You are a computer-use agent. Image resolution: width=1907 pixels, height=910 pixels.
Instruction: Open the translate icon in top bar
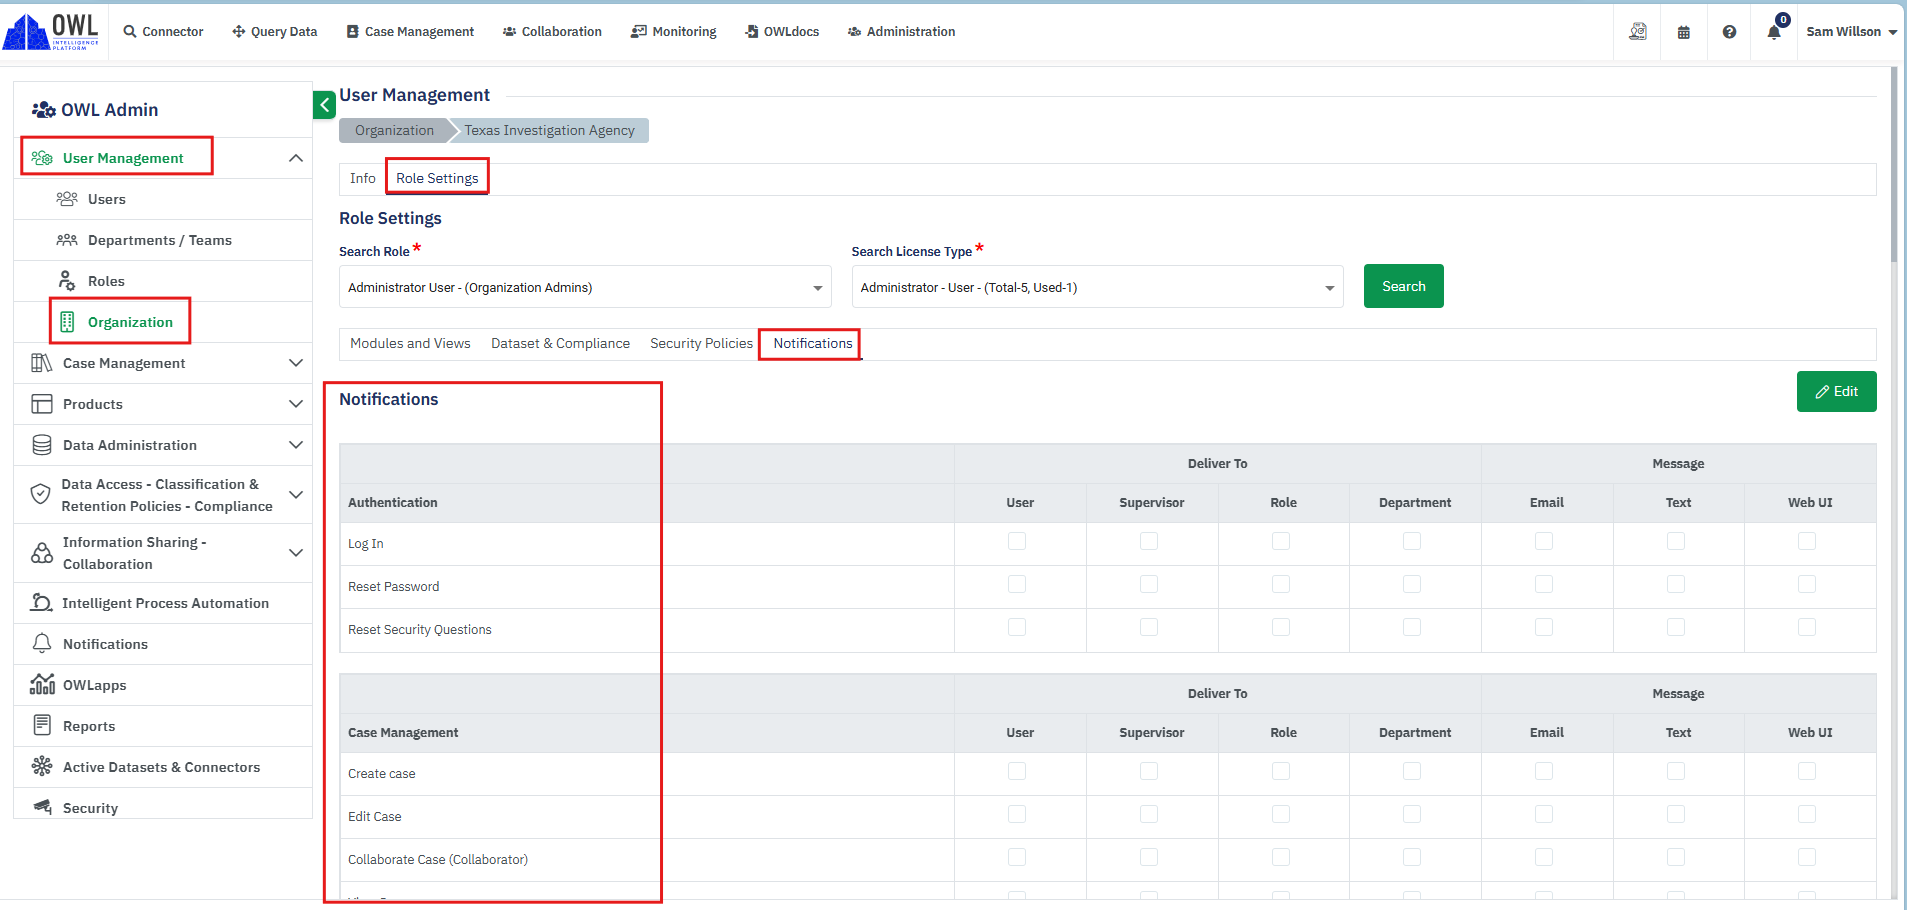[1638, 32]
